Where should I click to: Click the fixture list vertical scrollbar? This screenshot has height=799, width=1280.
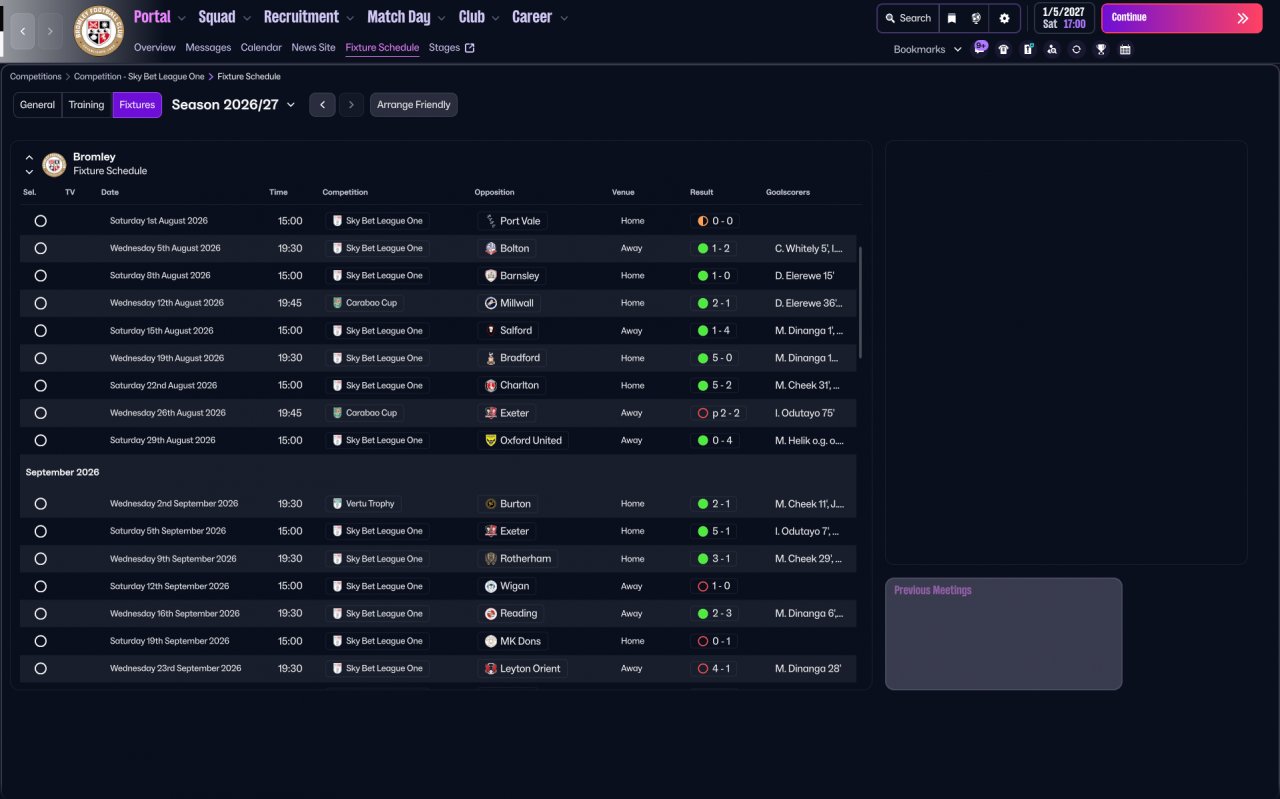pos(860,303)
